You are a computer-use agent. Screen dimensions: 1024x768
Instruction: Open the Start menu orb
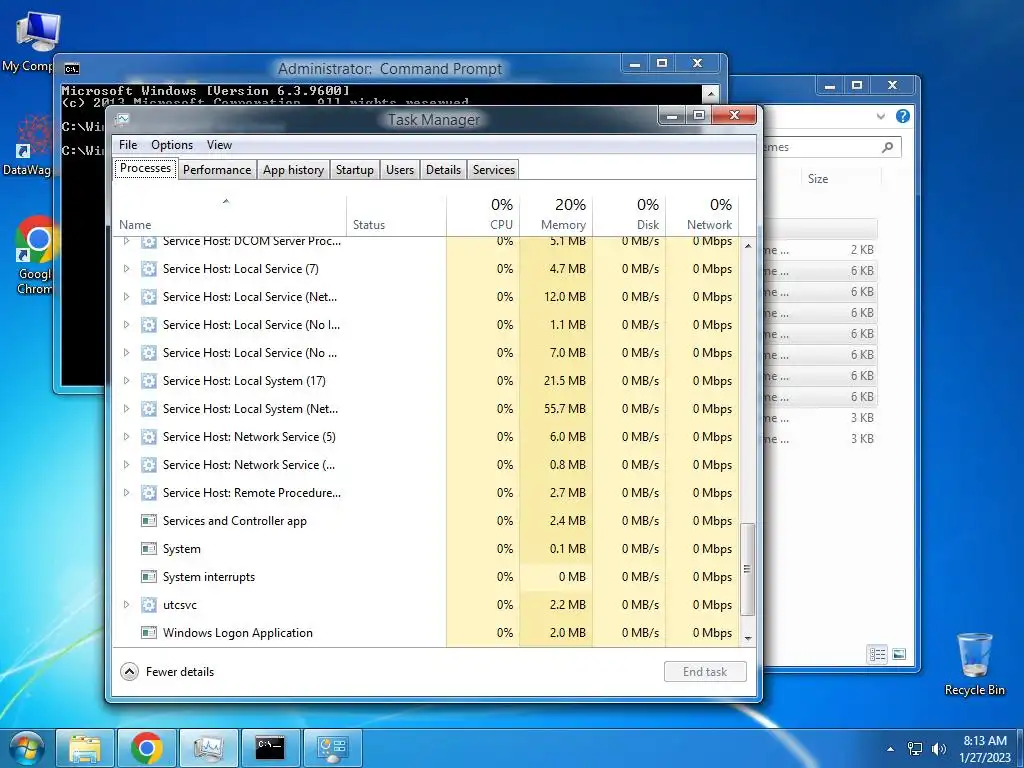(26, 748)
